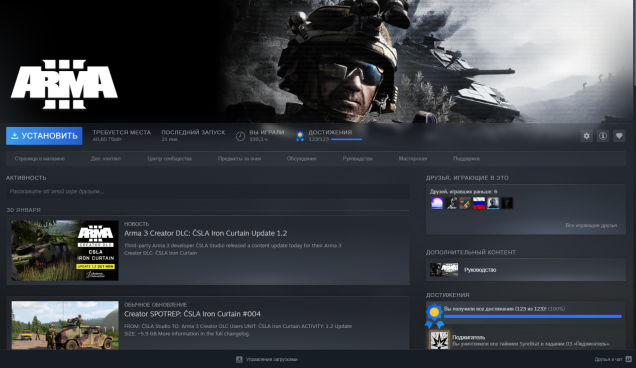Click the purple sphere friend avatar
Viewport: 636px width, 368px height.
pos(437,203)
